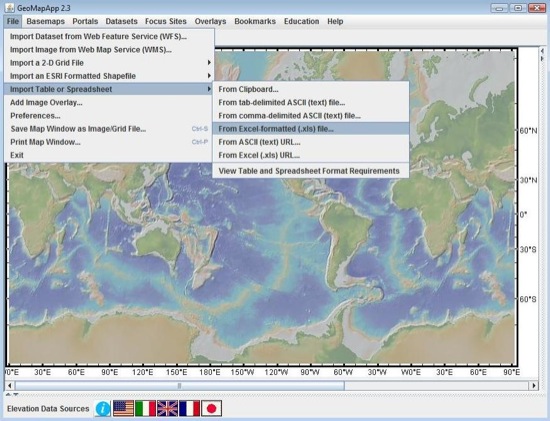
Task: Select From comma-delimited ASCII text file
Action: [x=310, y=116]
